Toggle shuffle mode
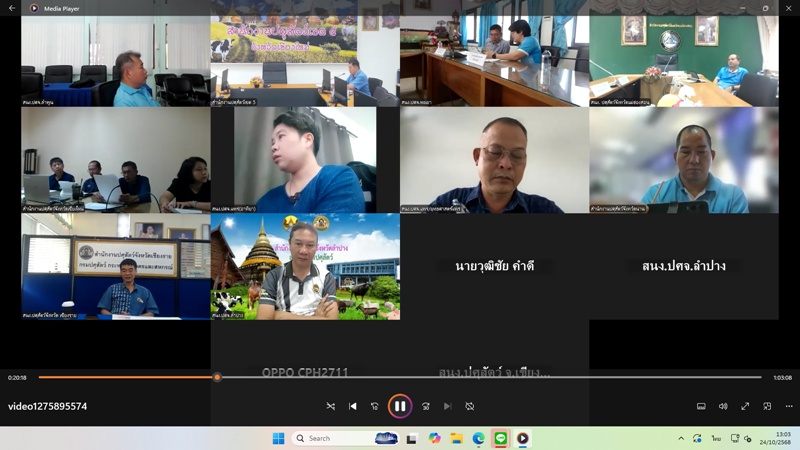800x450 pixels. pyautogui.click(x=331, y=406)
